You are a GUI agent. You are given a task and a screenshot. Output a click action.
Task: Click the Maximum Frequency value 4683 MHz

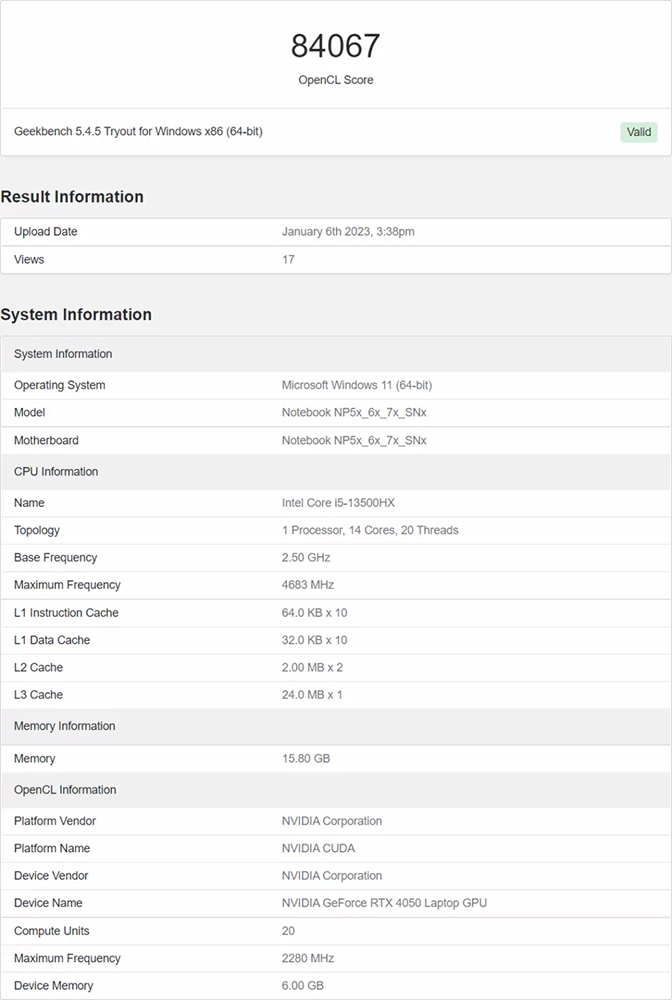coord(308,585)
